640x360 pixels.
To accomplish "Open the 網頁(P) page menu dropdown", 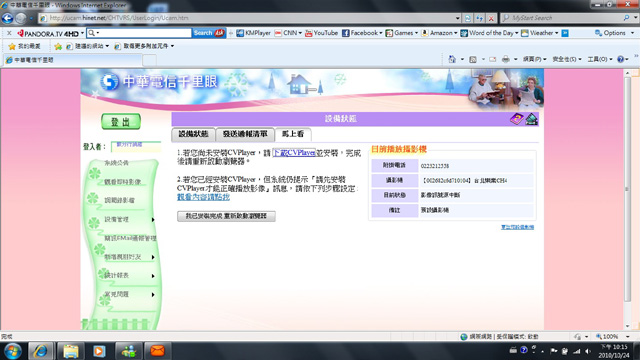I will pos(535,60).
